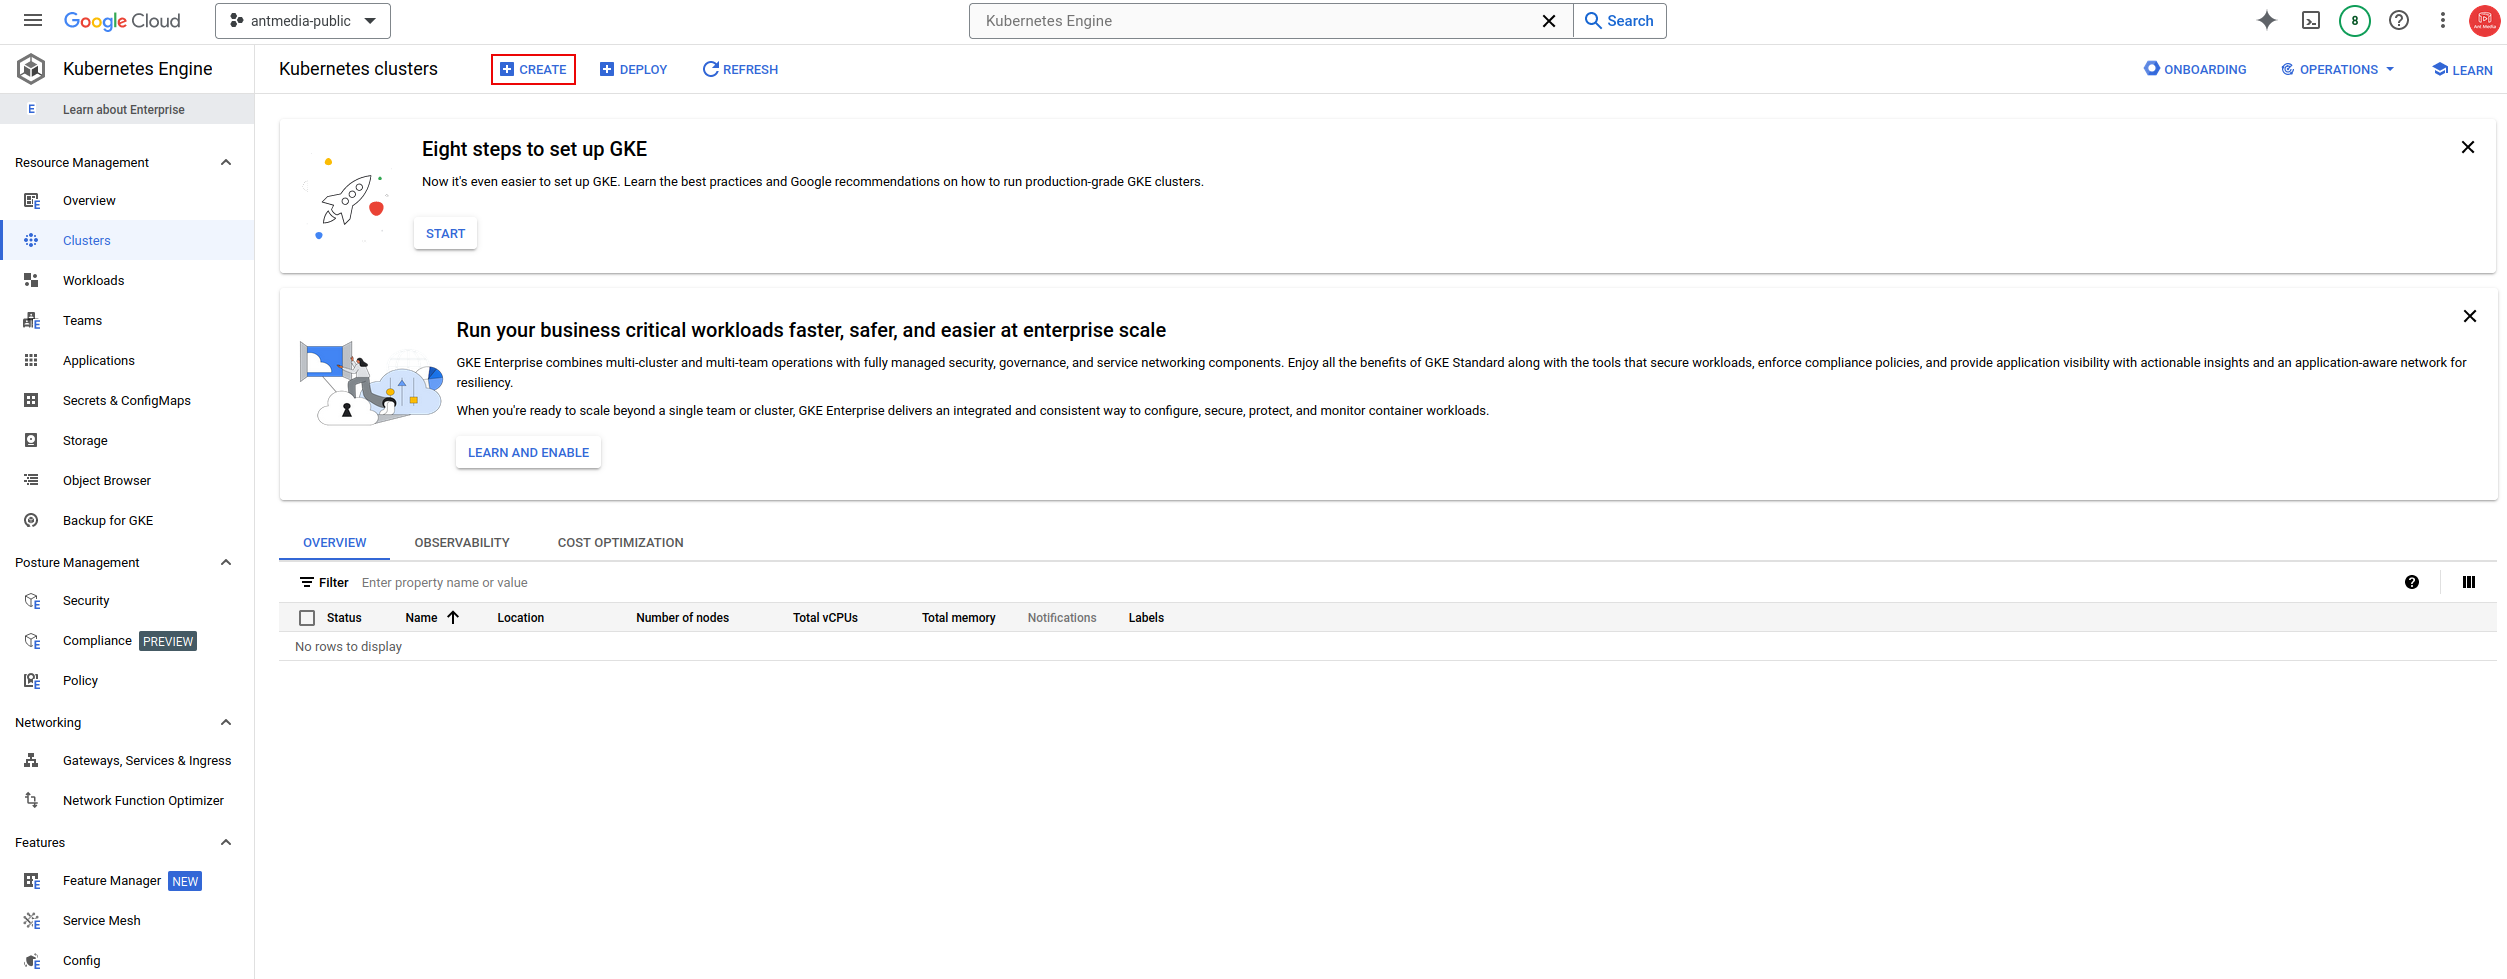Collapse the Resource Management section
The height and width of the screenshot is (979, 2507).
coord(226,162)
